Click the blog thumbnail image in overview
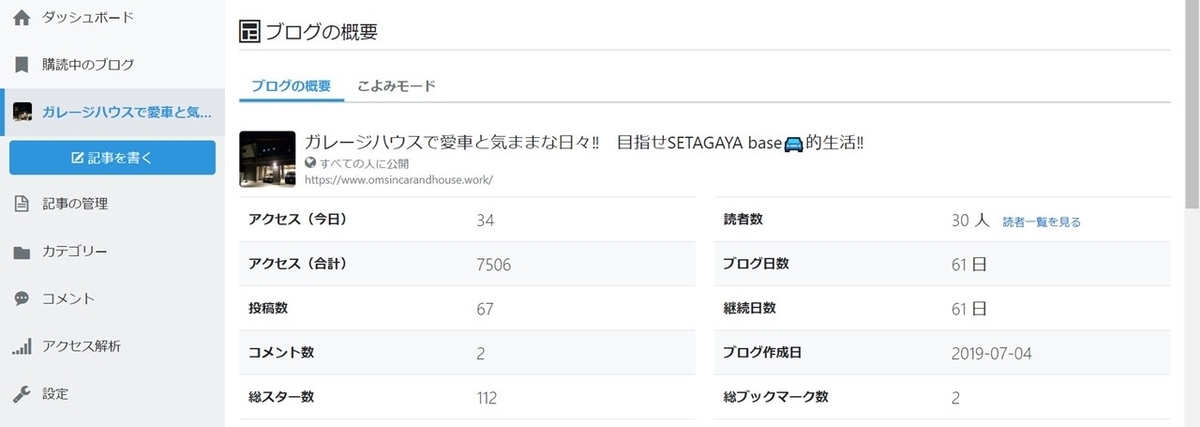This screenshot has height=427, width=1200. (268, 159)
